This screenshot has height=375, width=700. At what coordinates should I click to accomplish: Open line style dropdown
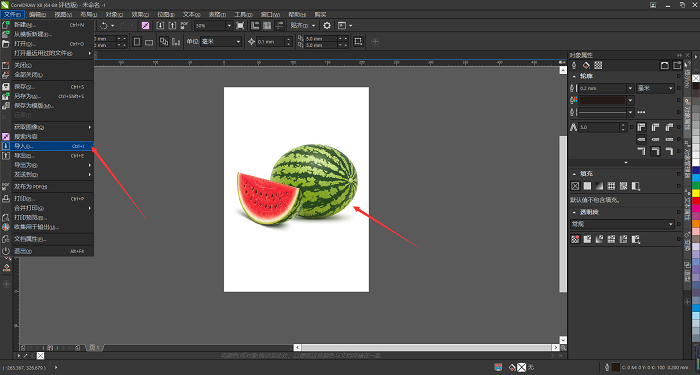[x=630, y=112]
